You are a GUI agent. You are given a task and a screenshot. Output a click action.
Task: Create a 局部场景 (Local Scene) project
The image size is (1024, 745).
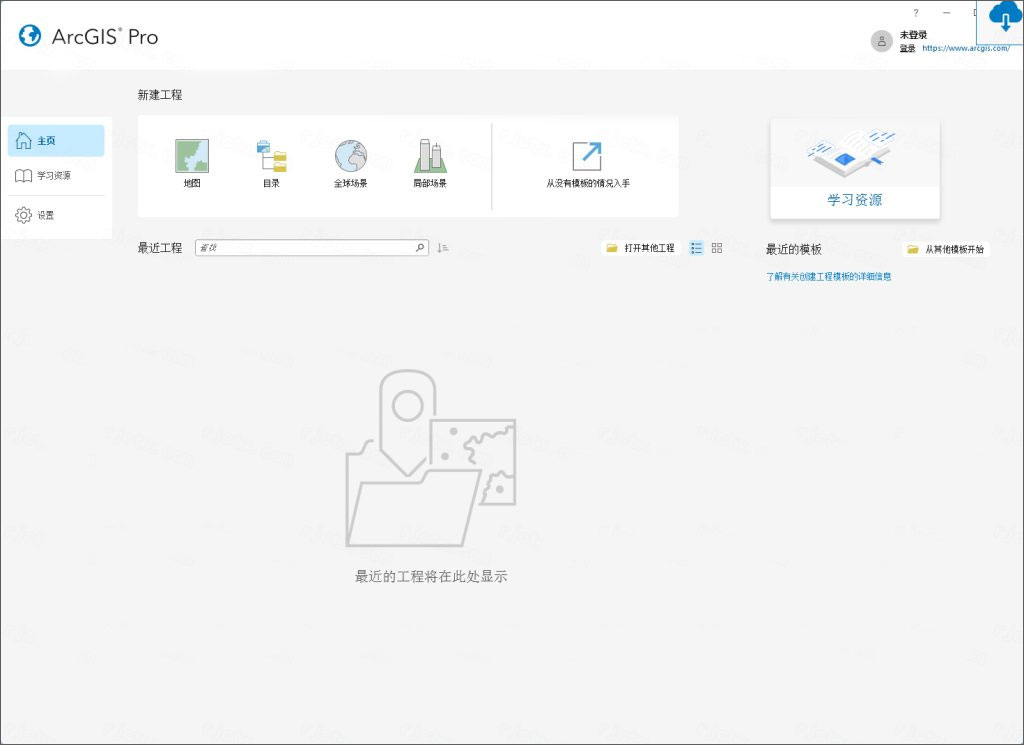click(x=431, y=160)
